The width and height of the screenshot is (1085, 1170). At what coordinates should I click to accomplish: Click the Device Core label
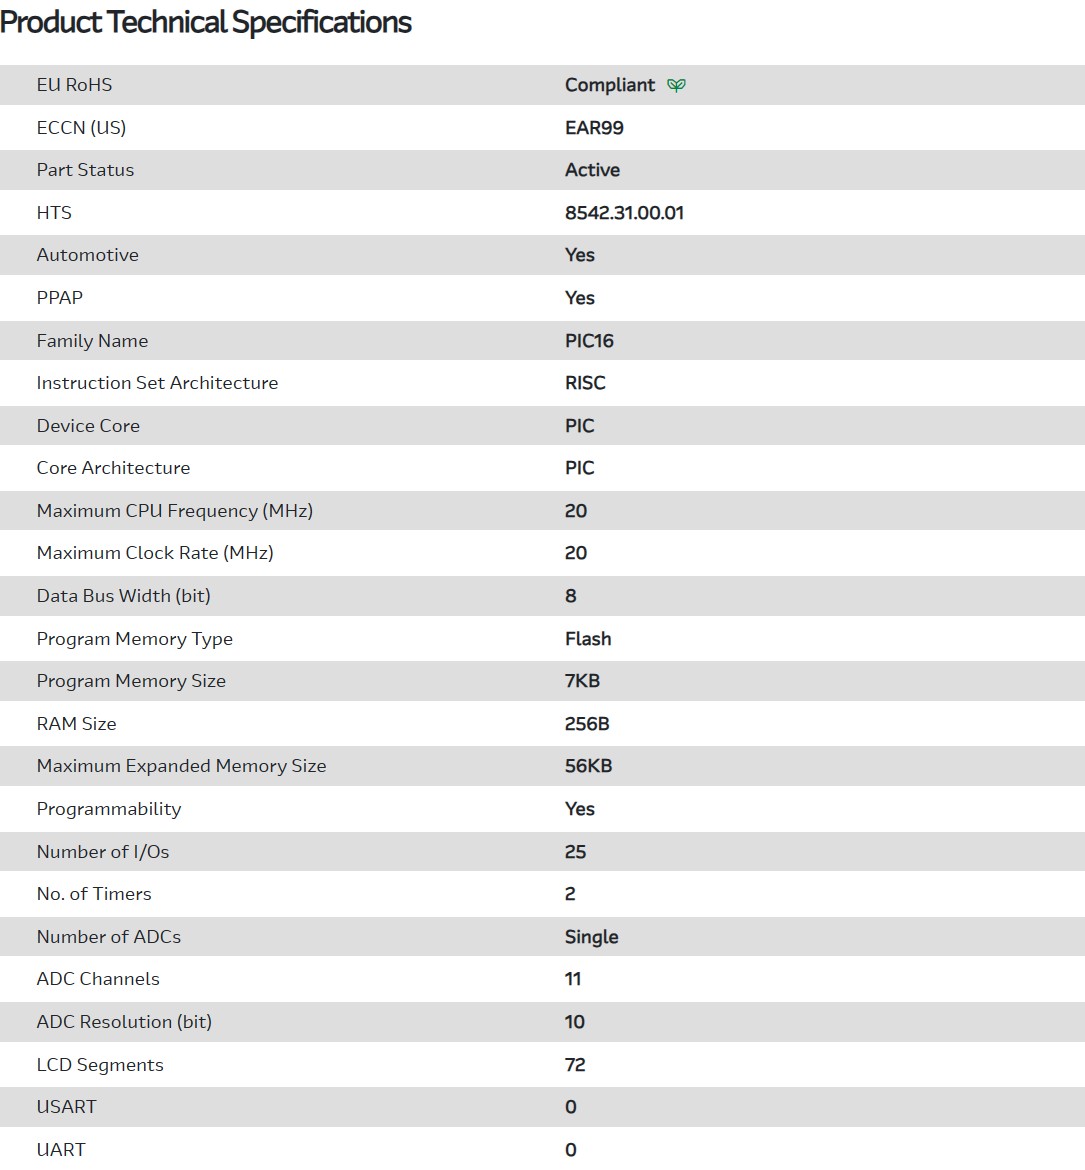pos(88,426)
